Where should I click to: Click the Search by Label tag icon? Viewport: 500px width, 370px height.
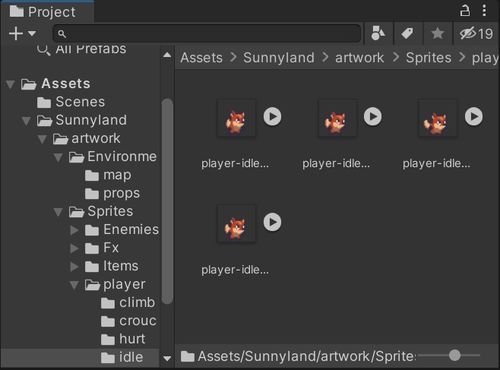pos(407,33)
